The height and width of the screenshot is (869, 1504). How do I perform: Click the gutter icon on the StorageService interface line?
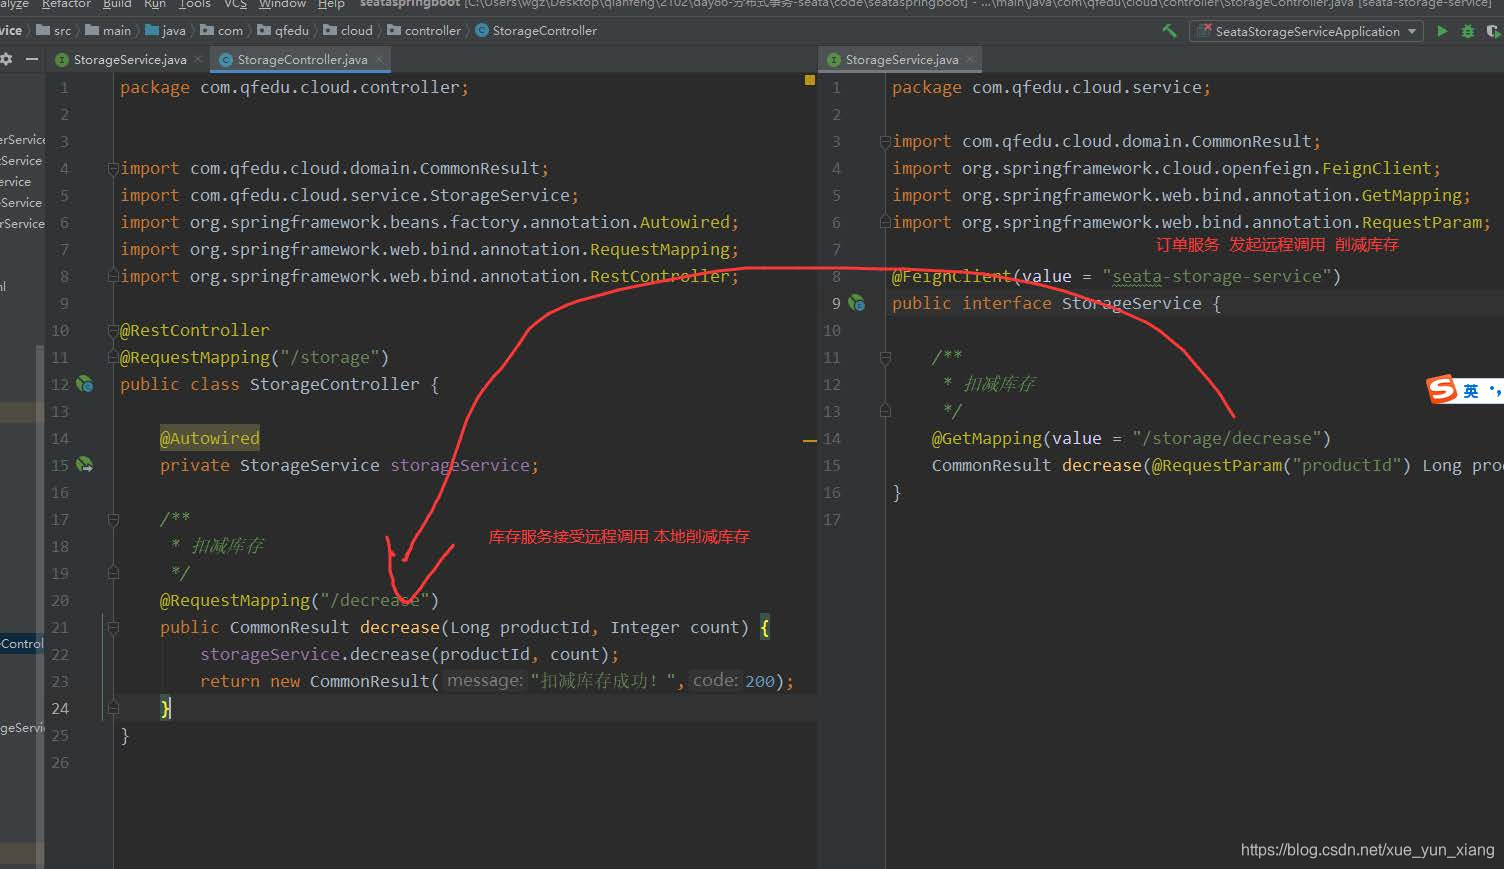click(x=857, y=302)
